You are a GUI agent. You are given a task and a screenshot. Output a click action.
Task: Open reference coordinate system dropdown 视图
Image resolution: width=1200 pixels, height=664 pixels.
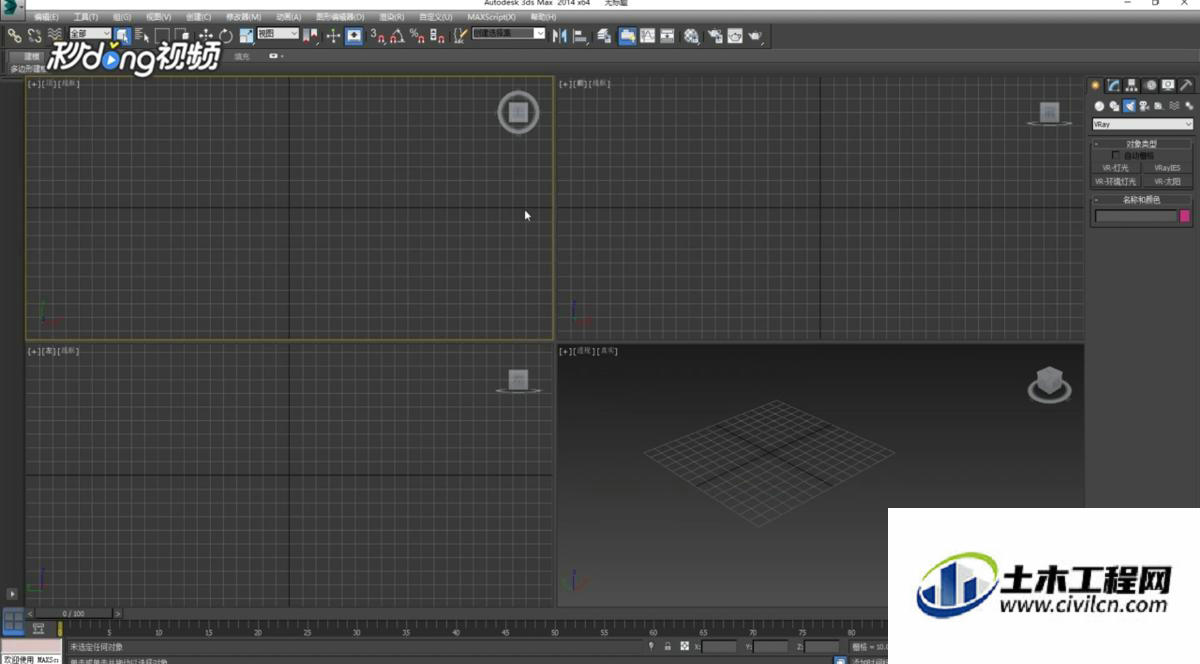click(x=277, y=34)
